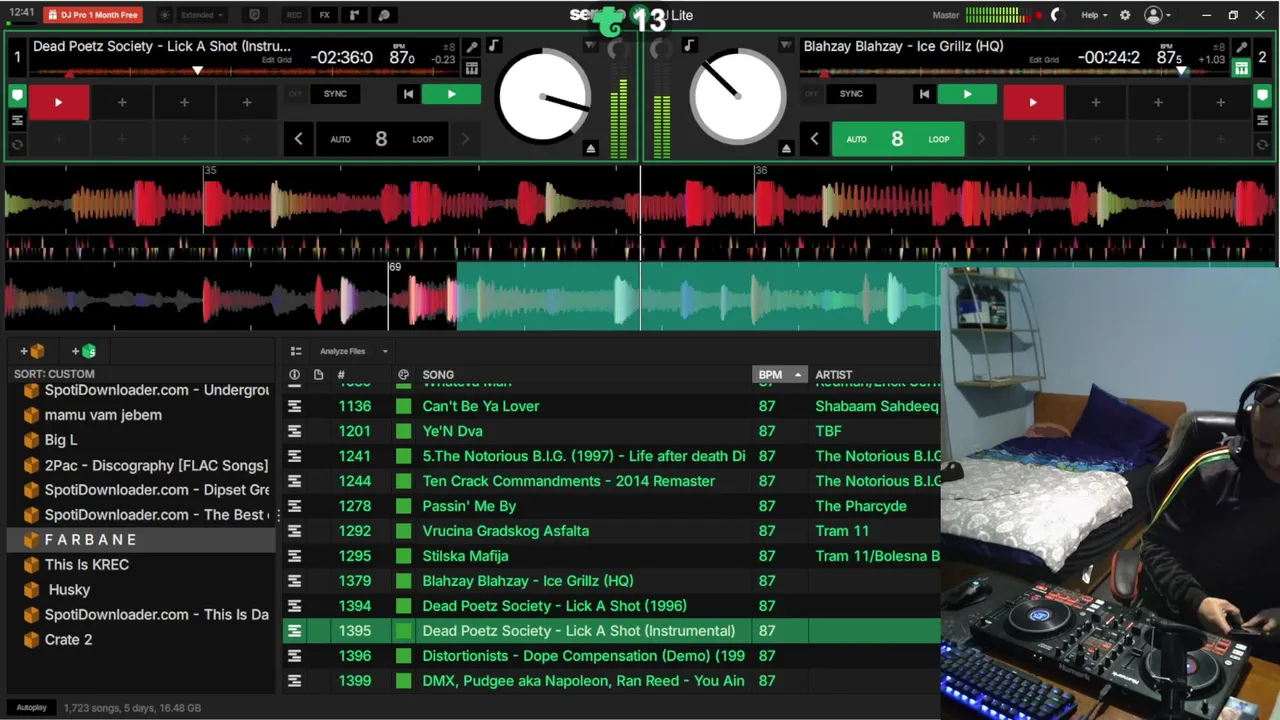Disable the active 8-beat auto loop on deck 2
This screenshot has width=1280, height=720.
tap(897, 139)
